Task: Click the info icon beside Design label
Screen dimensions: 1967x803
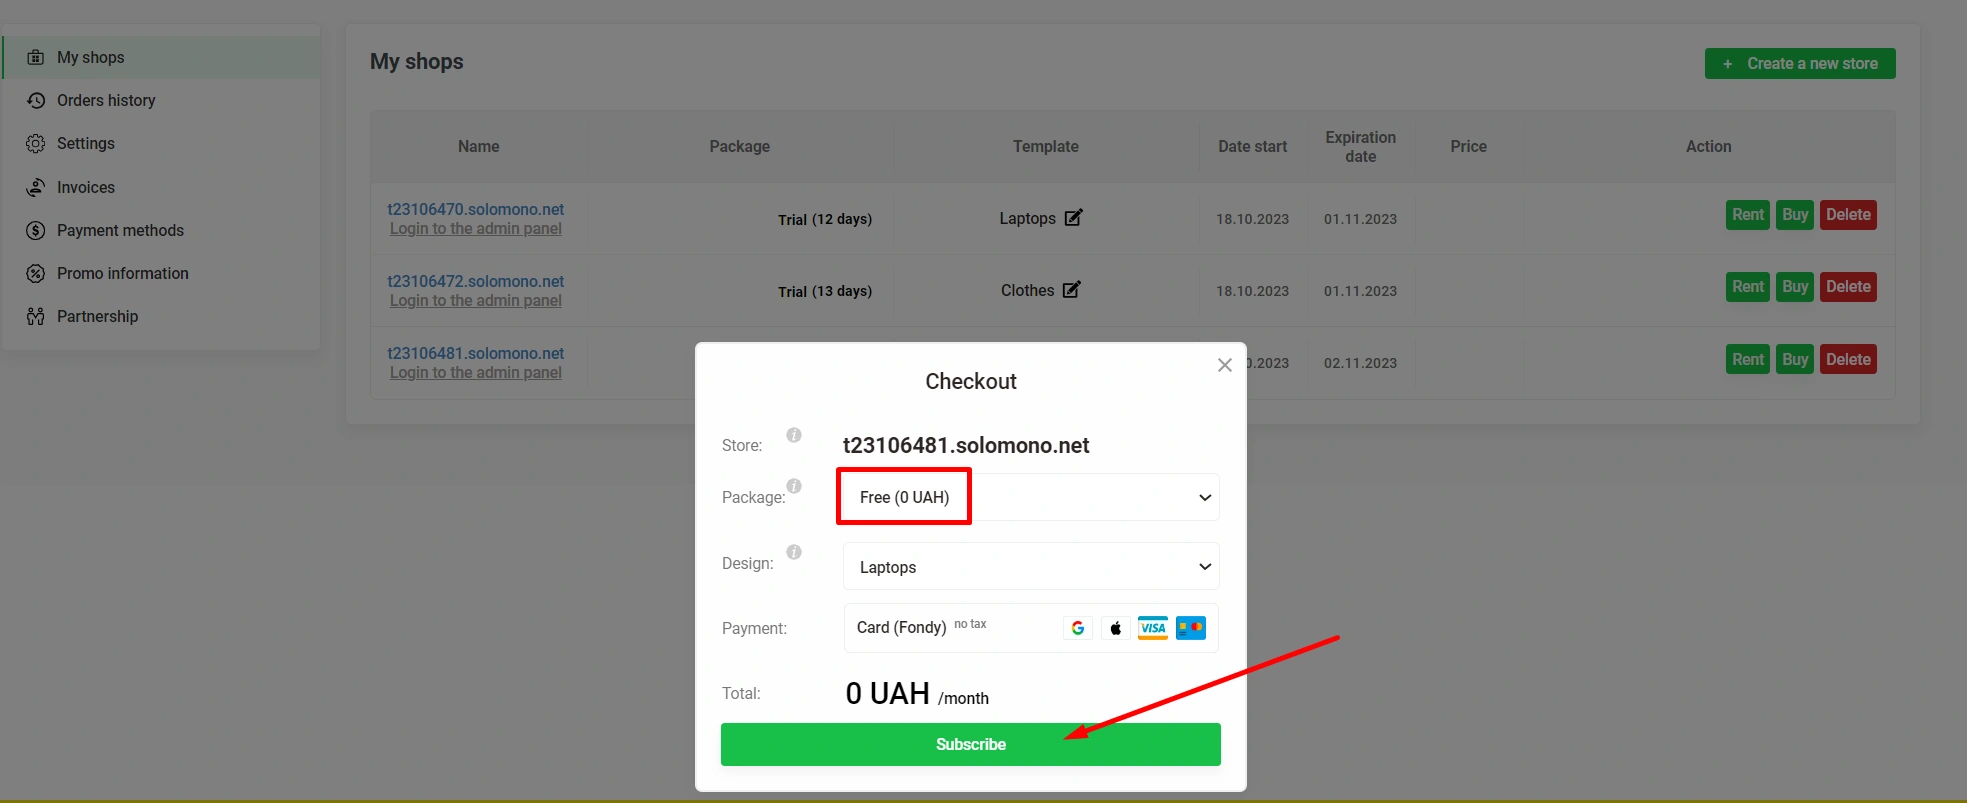Action: coord(794,552)
